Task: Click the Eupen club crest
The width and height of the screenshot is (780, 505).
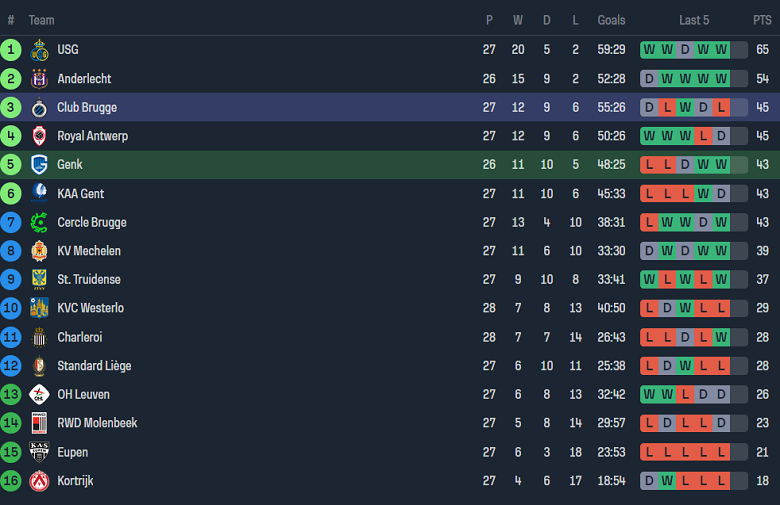Action: (x=40, y=452)
